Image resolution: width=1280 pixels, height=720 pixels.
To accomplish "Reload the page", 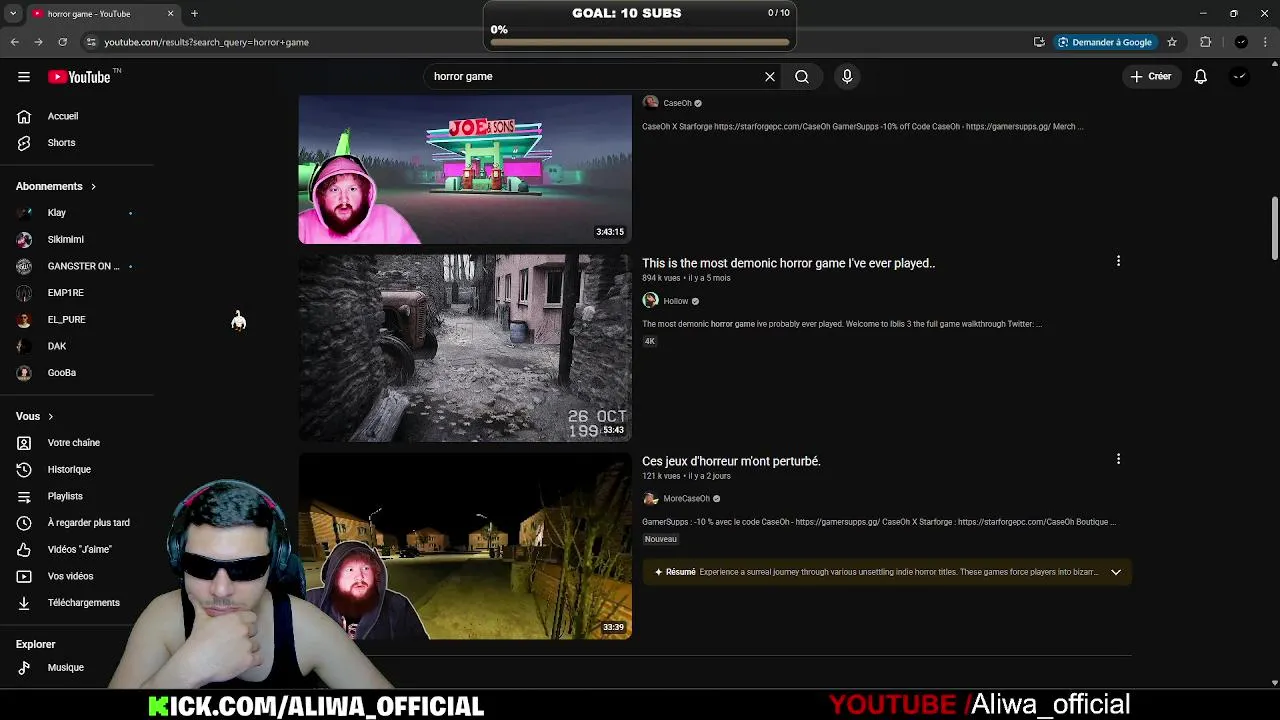I will (62, 42).
